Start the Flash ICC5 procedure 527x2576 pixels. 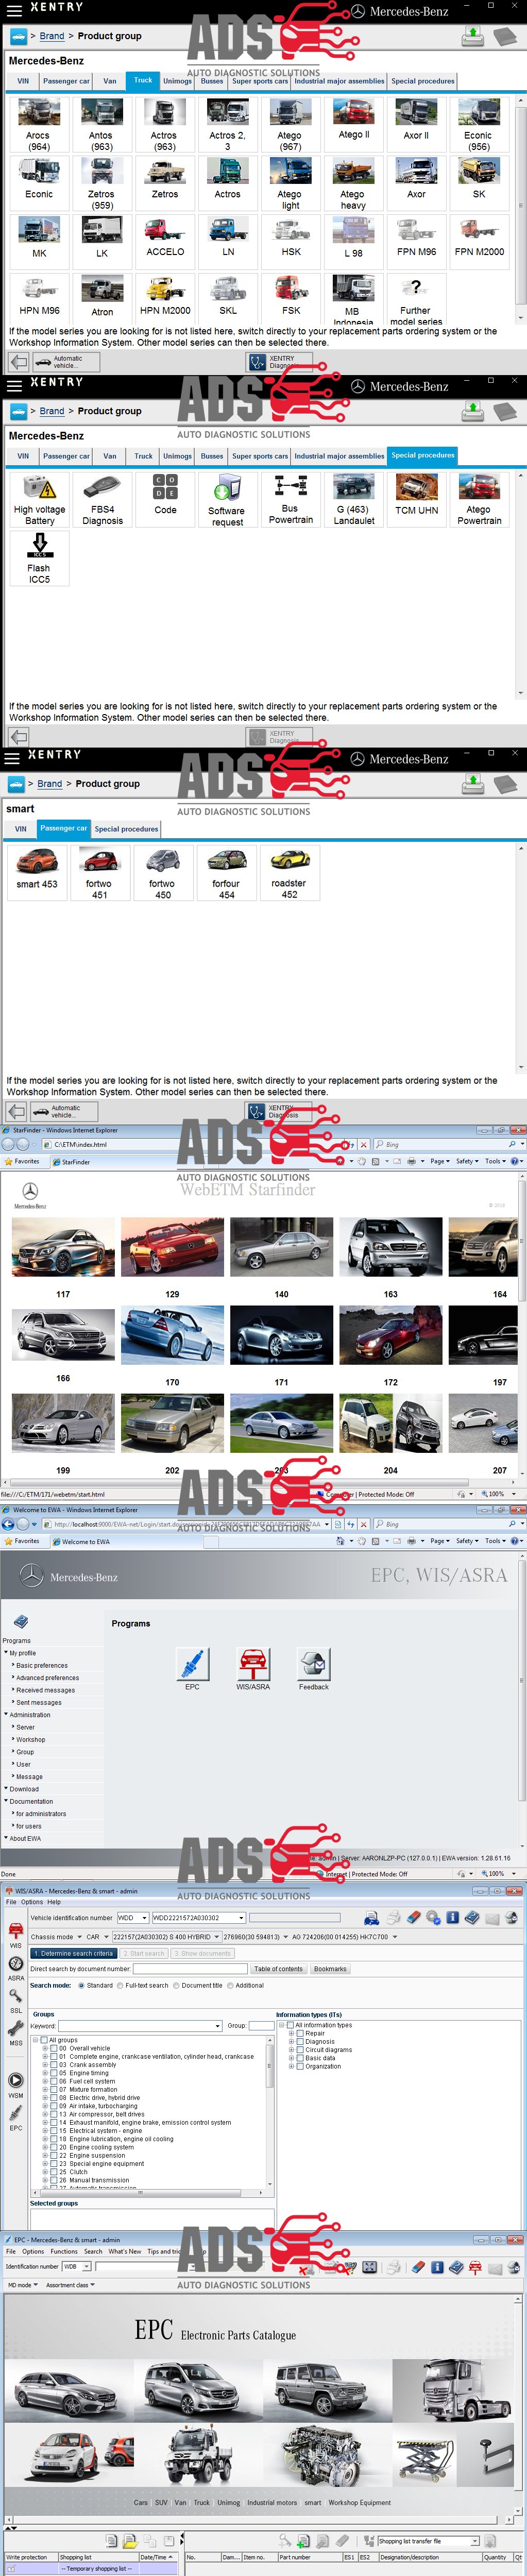click(x=39, y=559)
